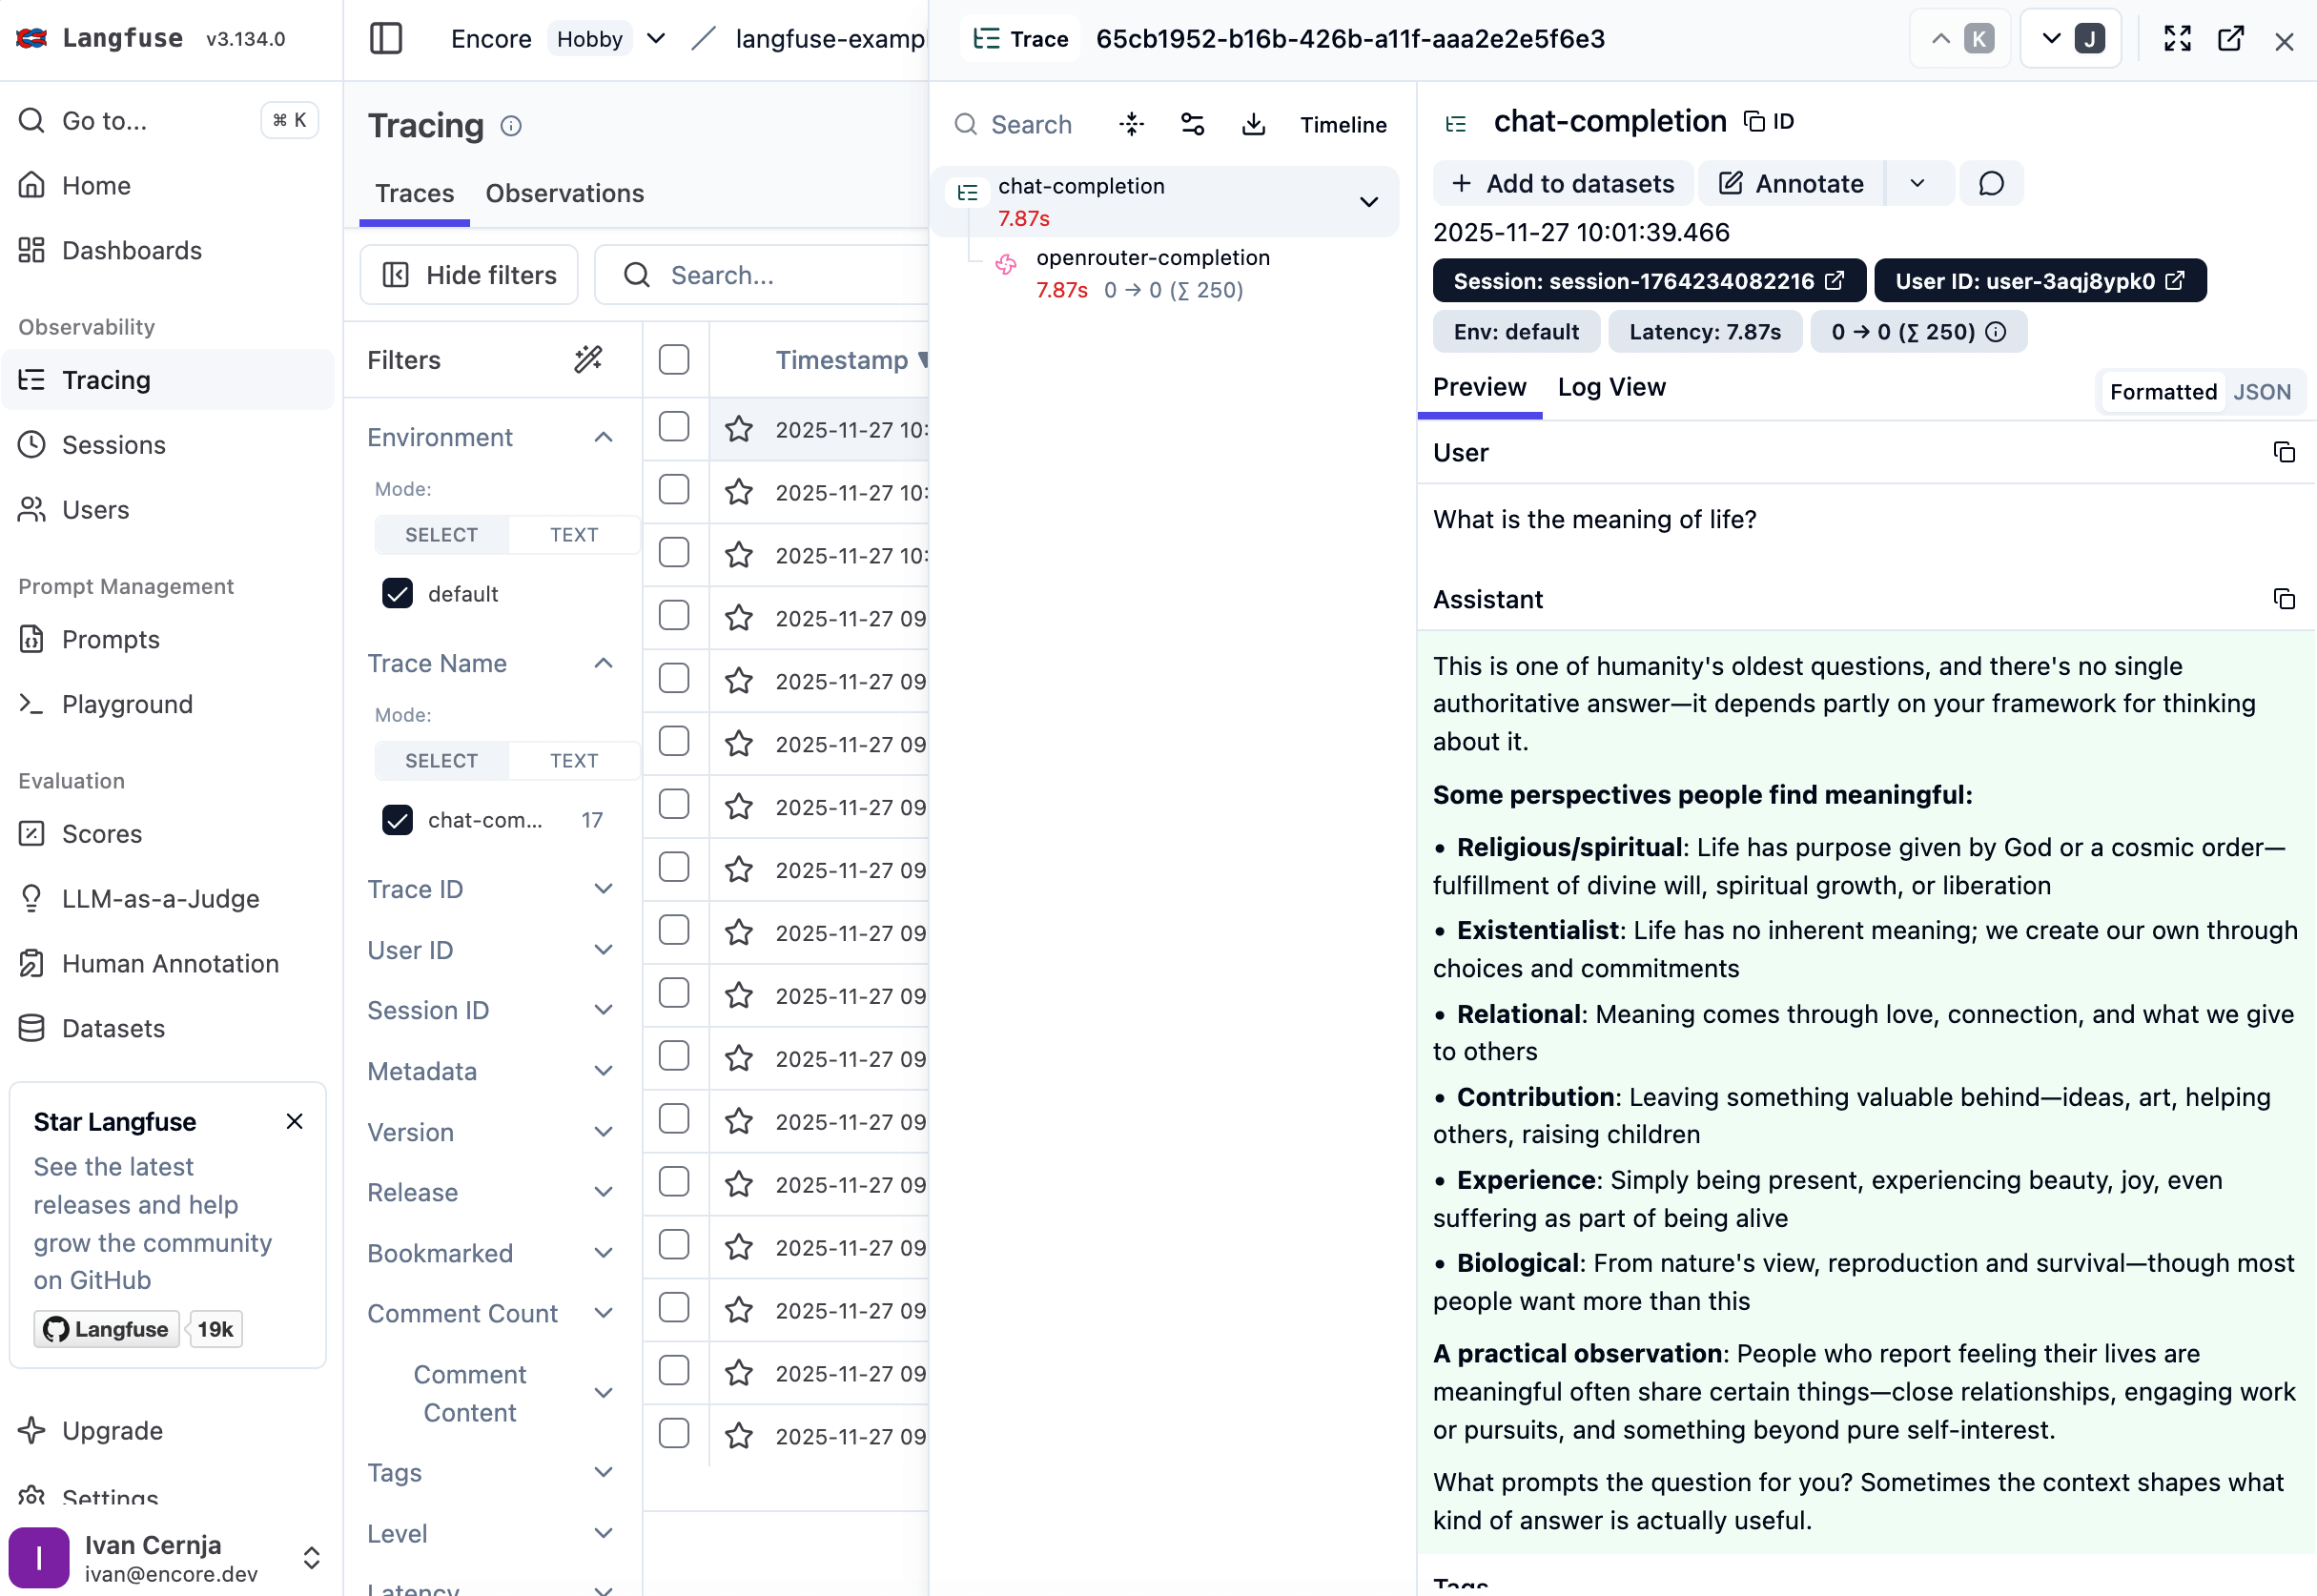Select all traces with the header checkbox
Image resolution: width=2317 pixels, height=1596 pixels.
(674, 359)
